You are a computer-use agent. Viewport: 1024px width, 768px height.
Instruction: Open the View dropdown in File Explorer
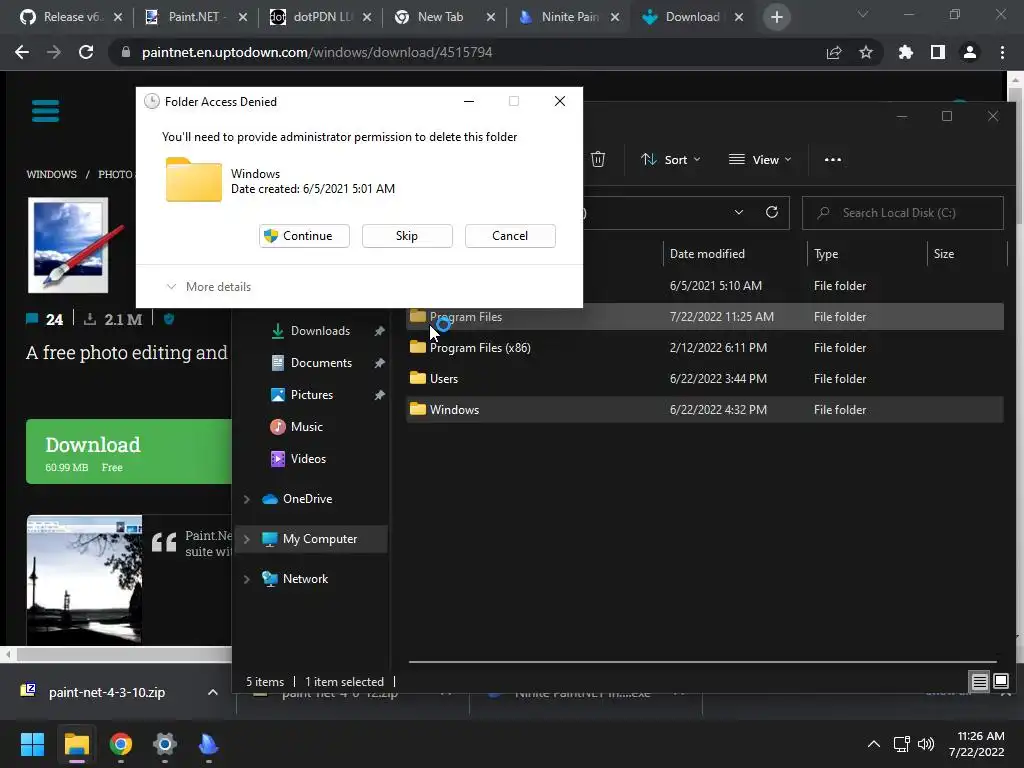coord(760,159)
